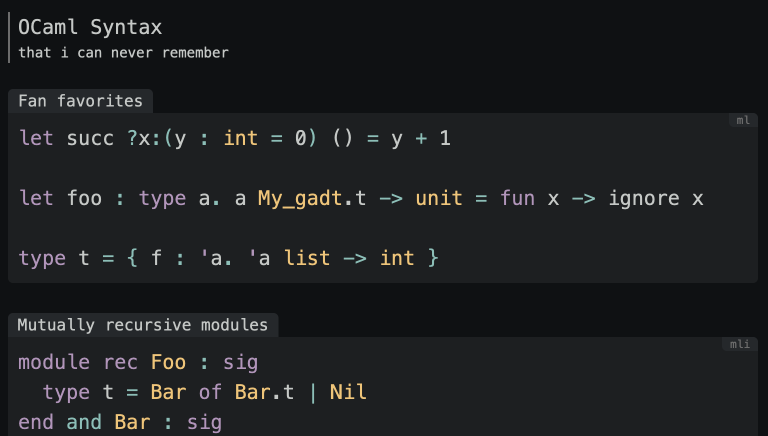Image resolution: width=768 pixels, height=436 pixels.
Task: Select the "Fan favorites" code block label
Action: coord(80,101)
